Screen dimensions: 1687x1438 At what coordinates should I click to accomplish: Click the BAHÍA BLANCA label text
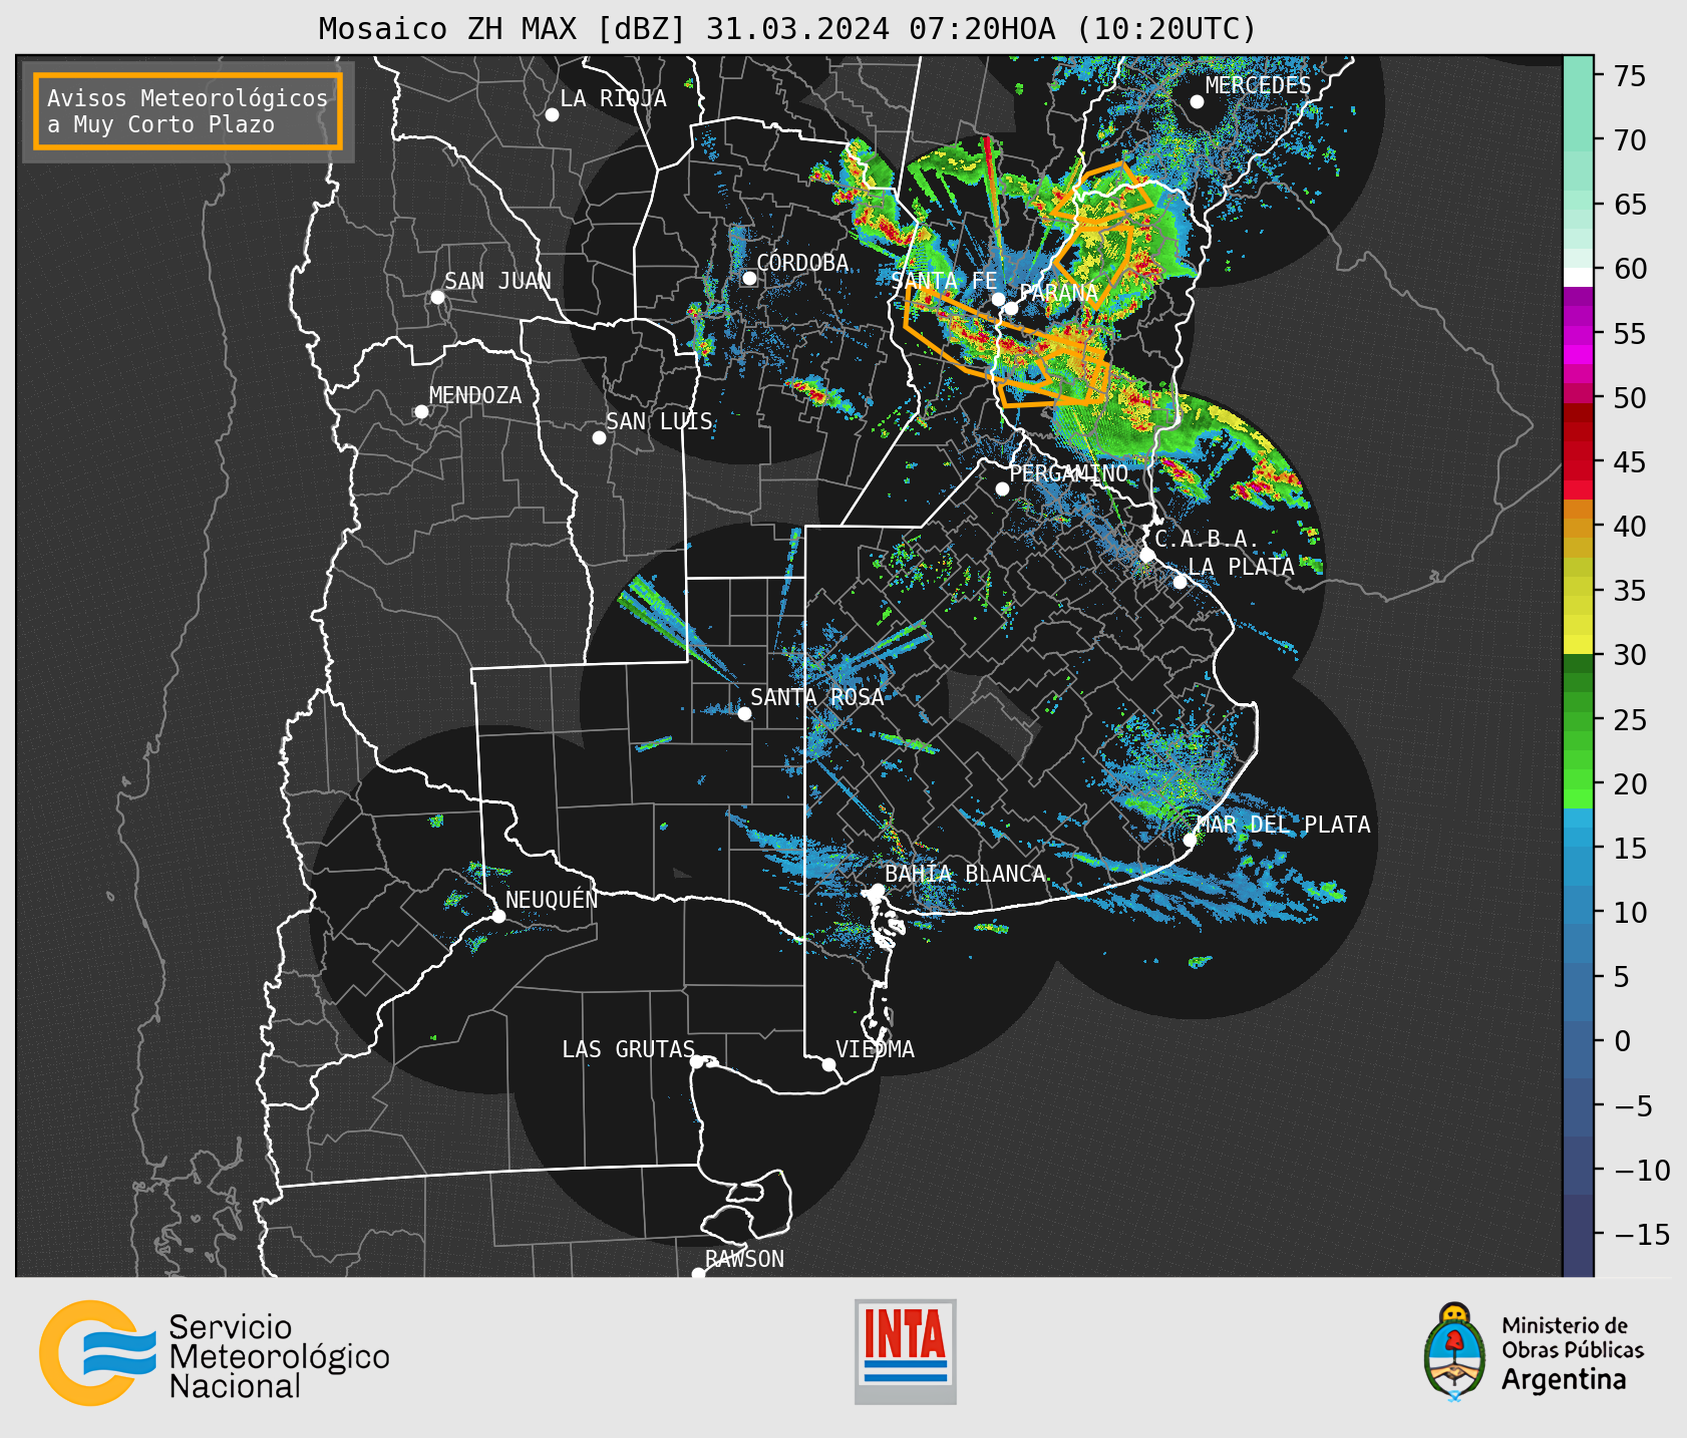click(x=965, y=873)
